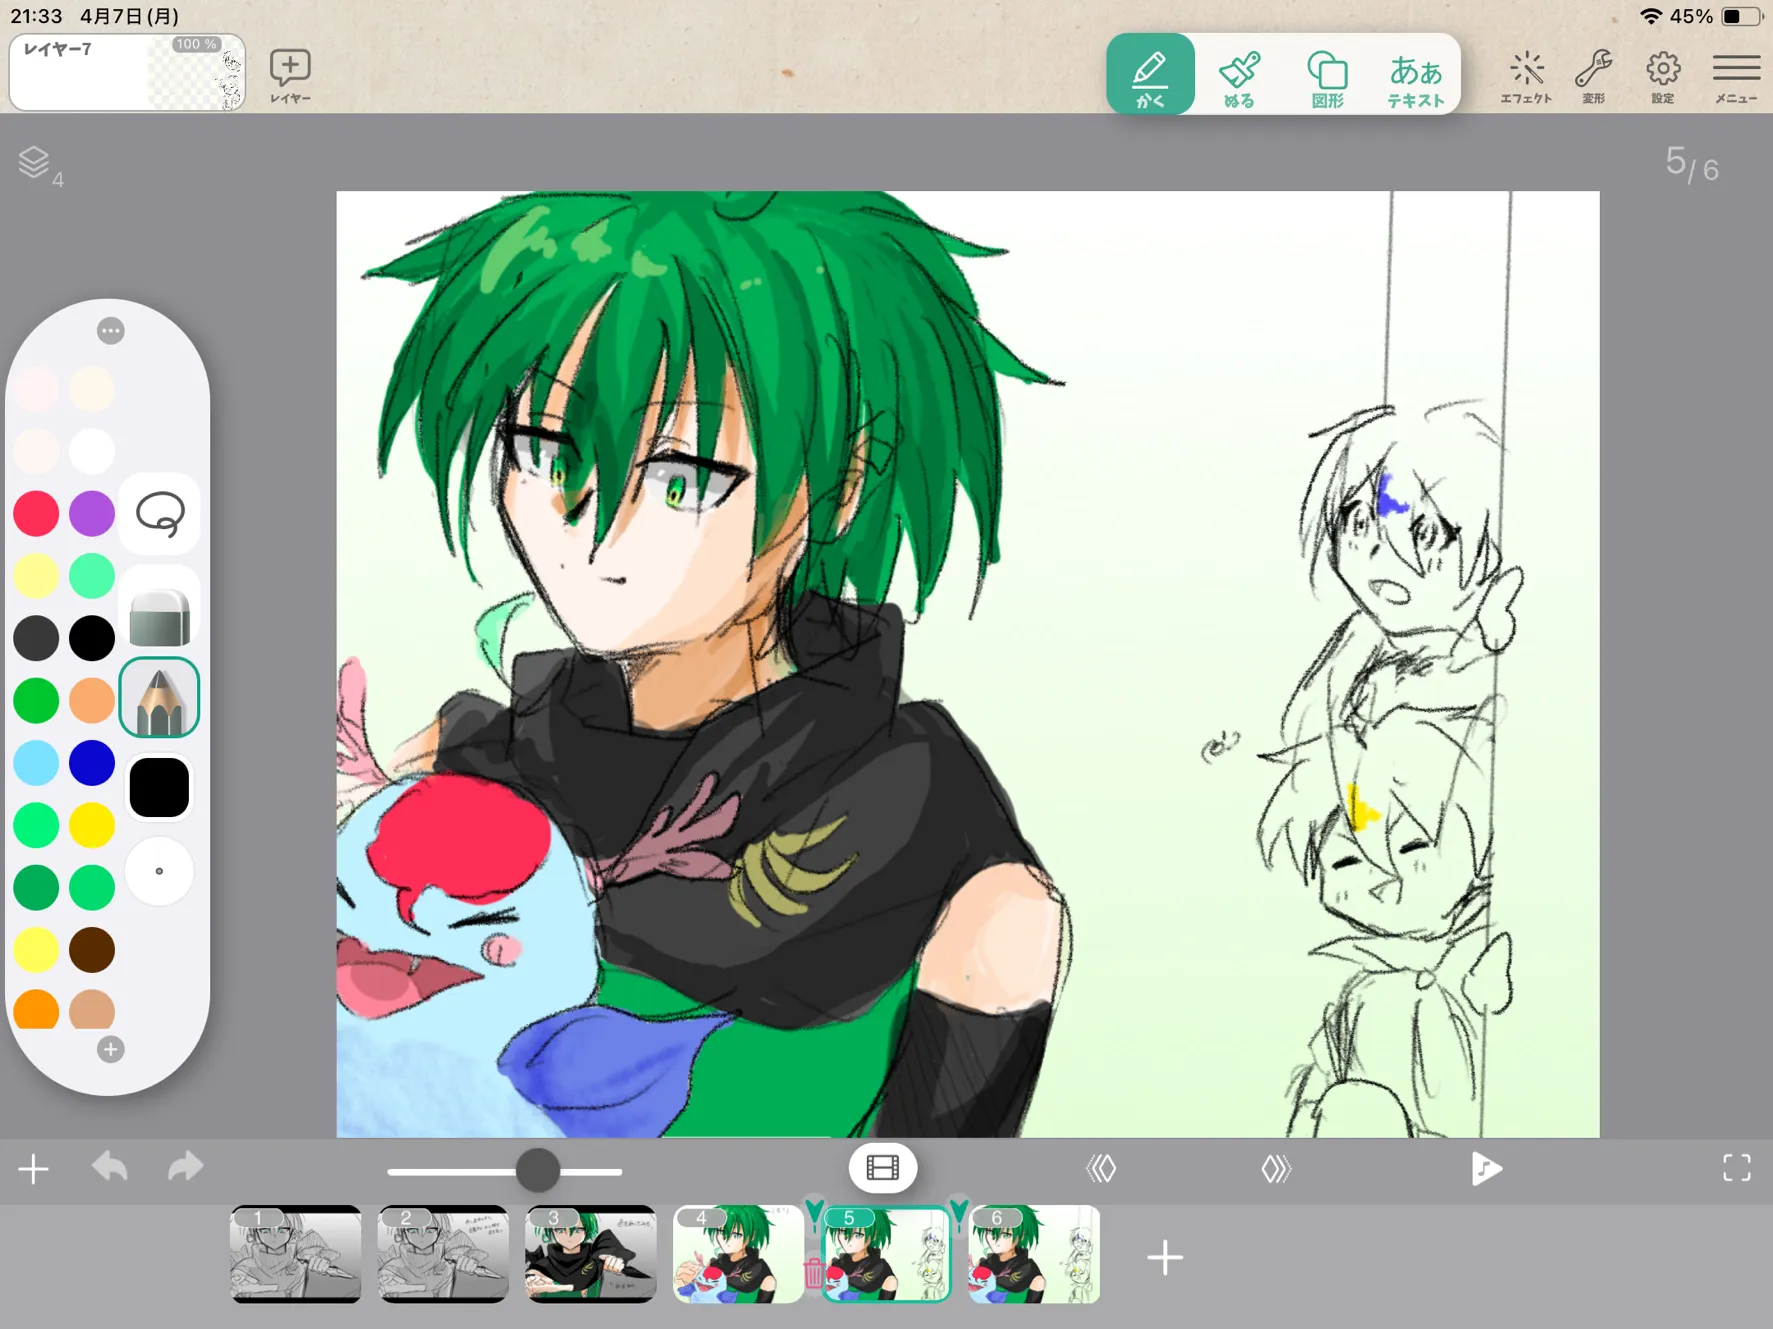Toggle previous-frame onion skin

1101,1168
